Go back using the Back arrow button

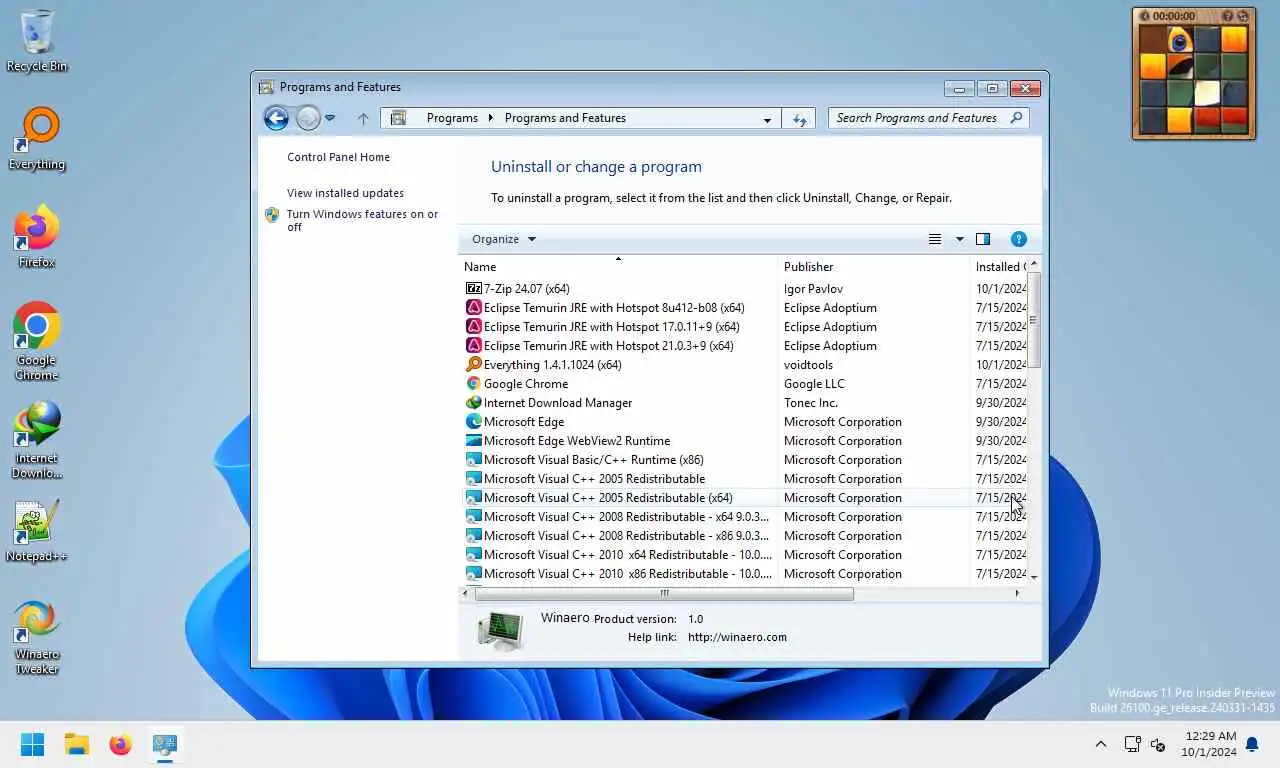[276, 118]
